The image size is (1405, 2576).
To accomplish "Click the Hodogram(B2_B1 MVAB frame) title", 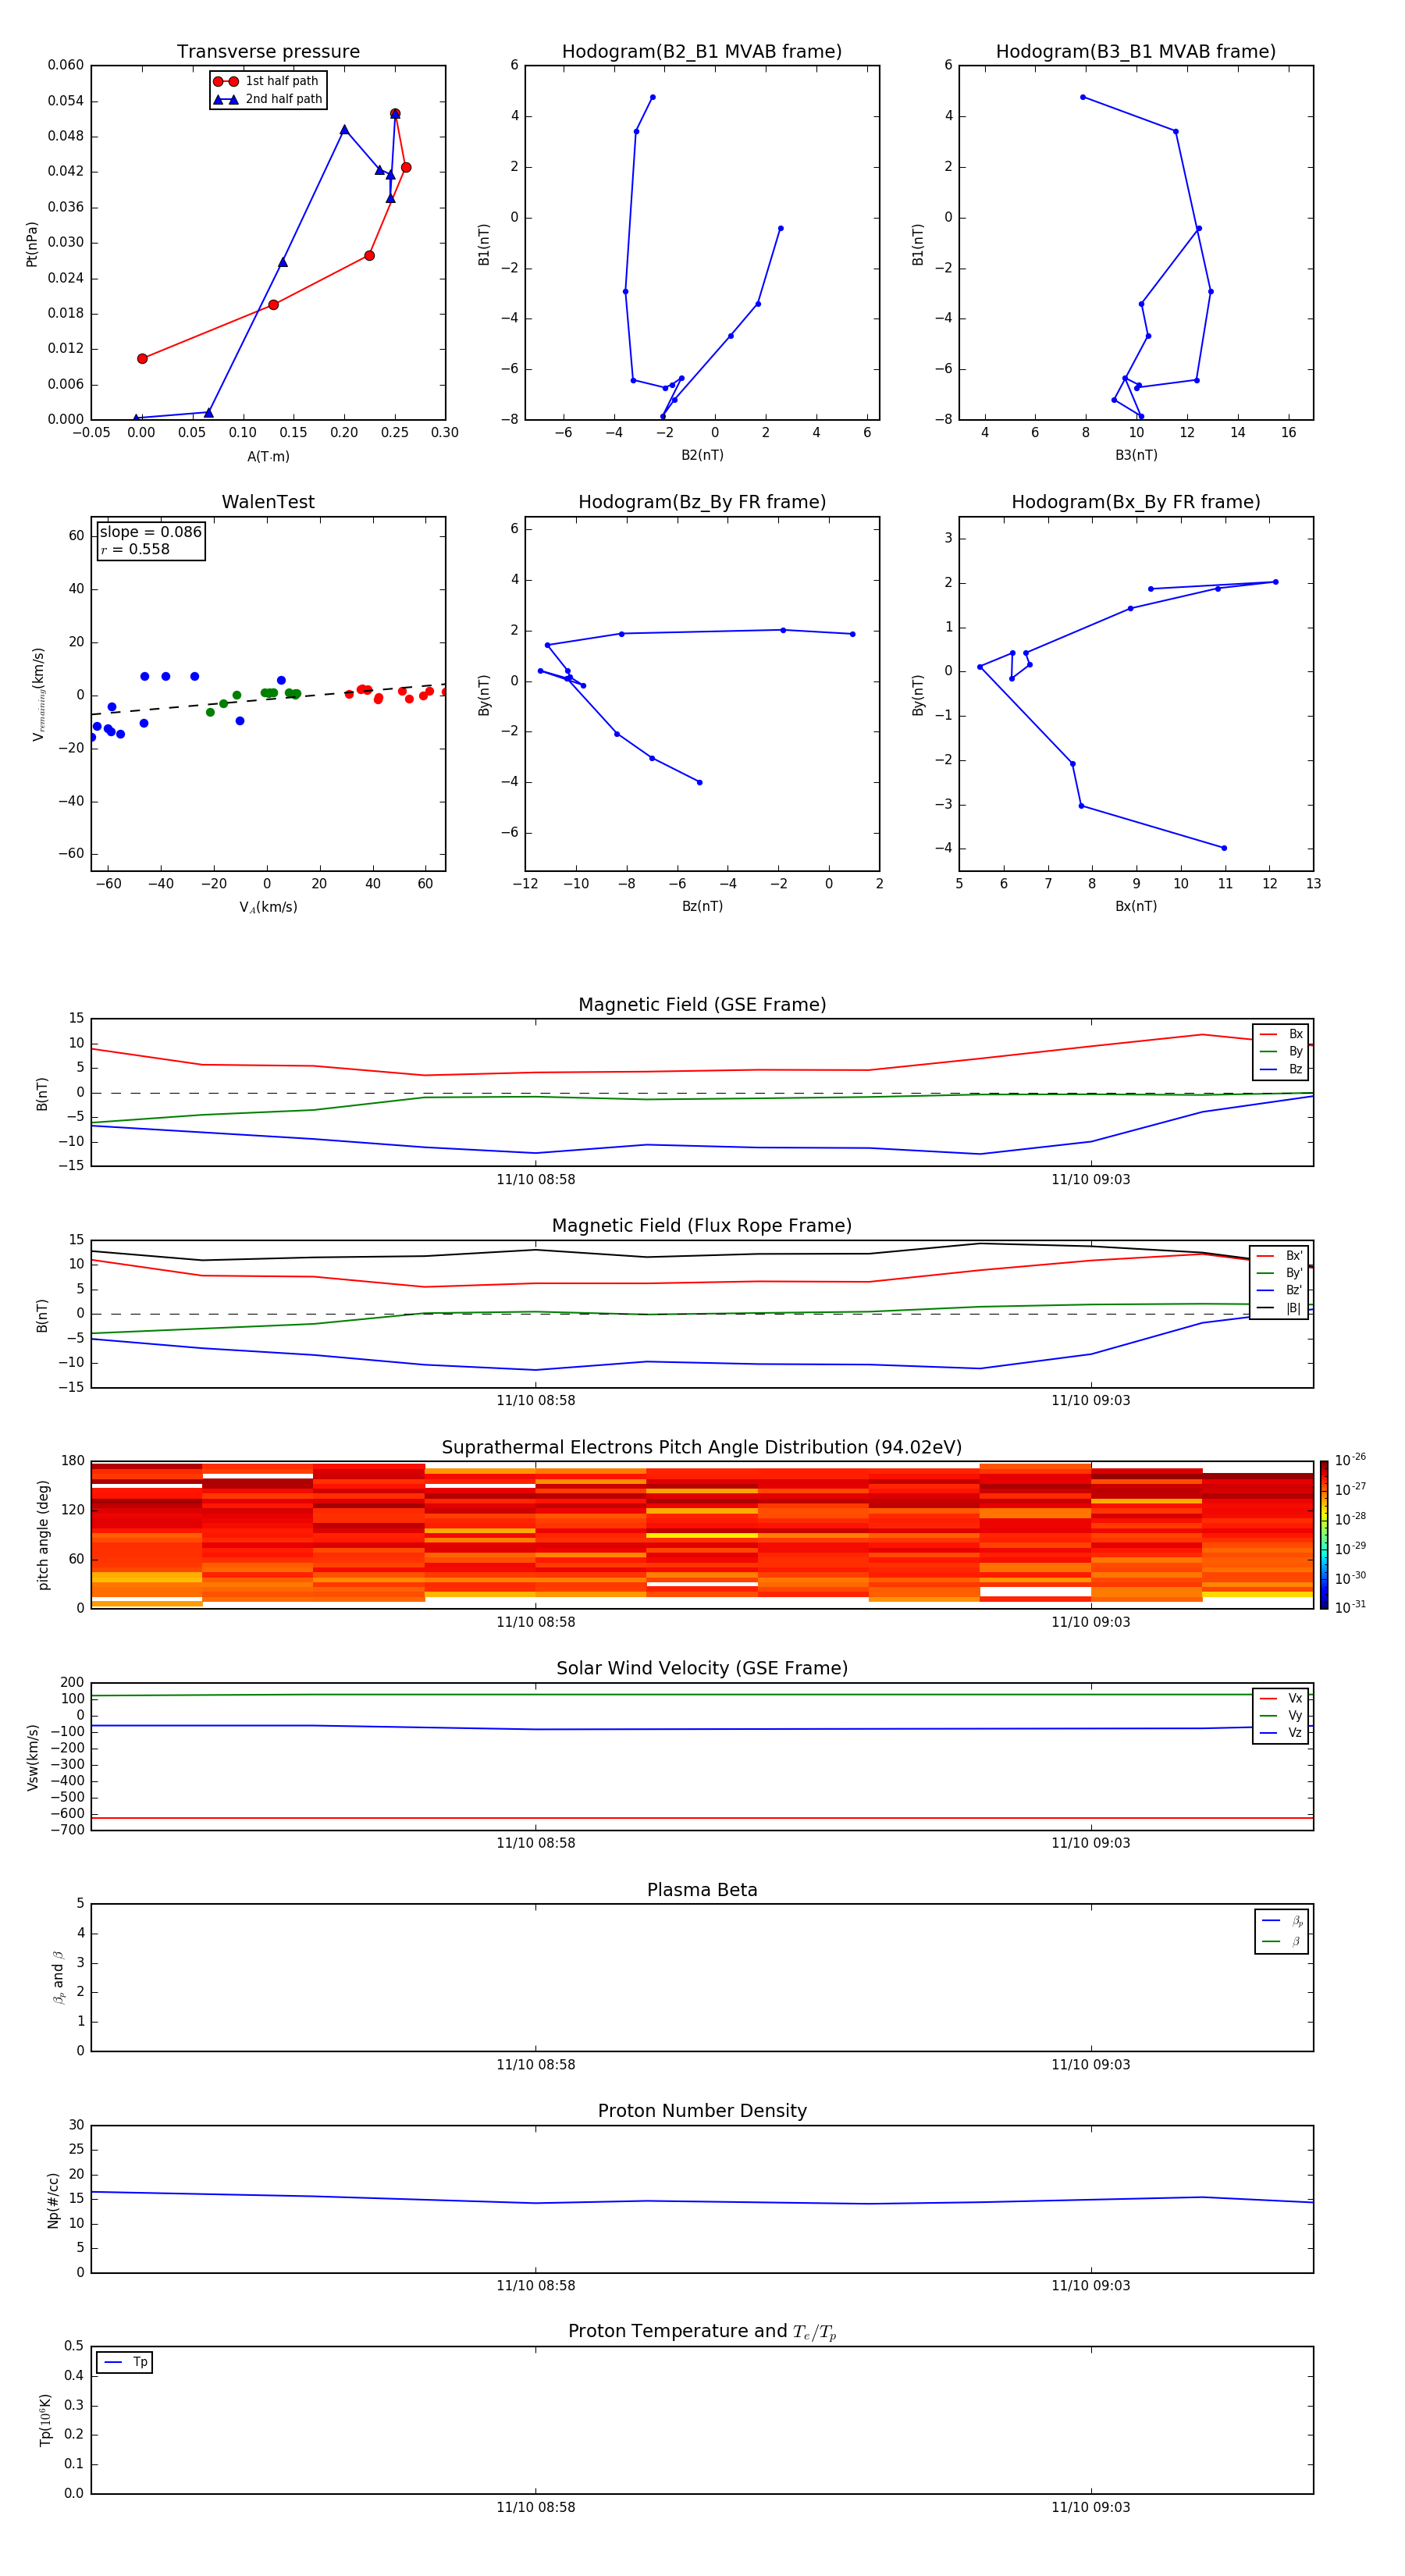I will coord(702,51).
